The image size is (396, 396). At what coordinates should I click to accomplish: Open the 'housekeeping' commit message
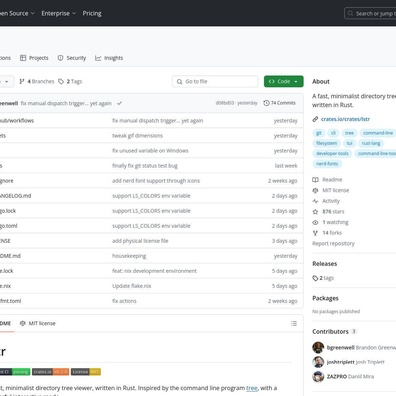(129, 256)
